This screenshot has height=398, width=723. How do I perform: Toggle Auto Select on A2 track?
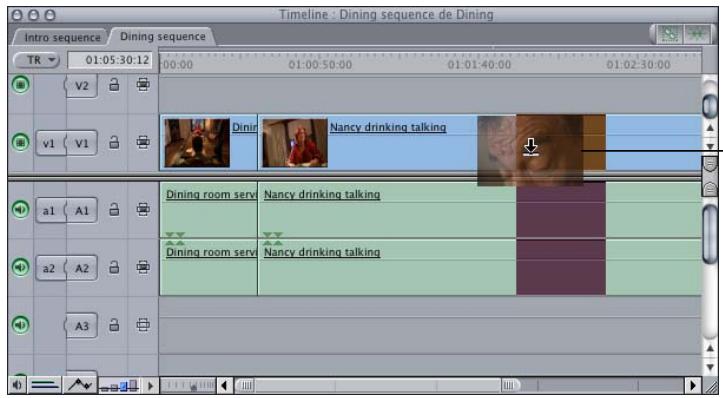point(143,267)
